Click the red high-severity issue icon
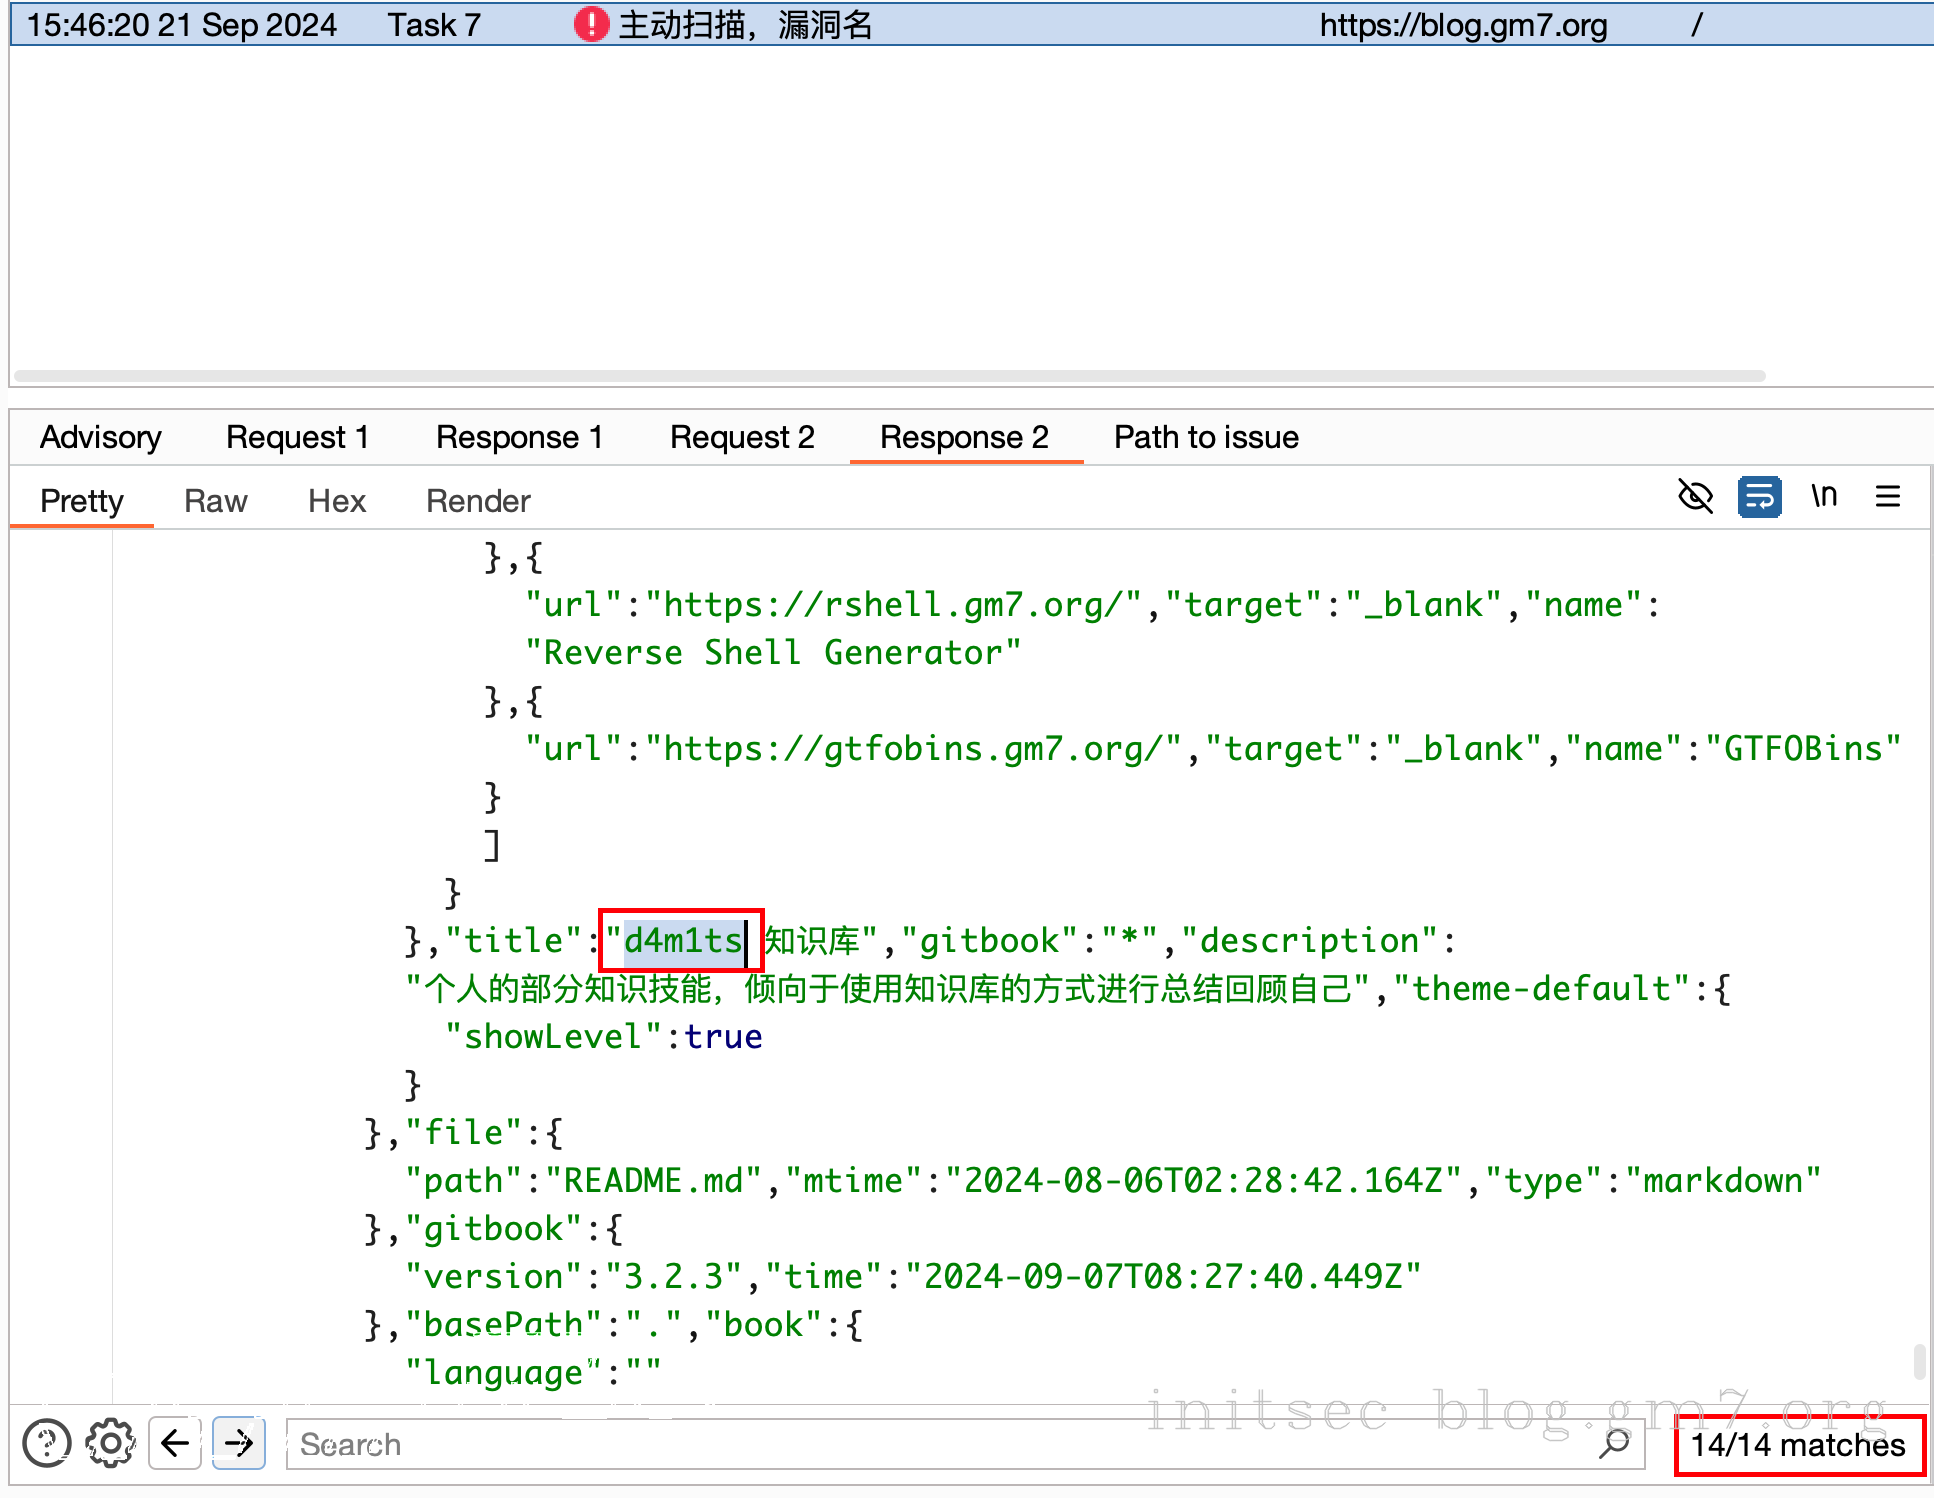 (591, 24)
